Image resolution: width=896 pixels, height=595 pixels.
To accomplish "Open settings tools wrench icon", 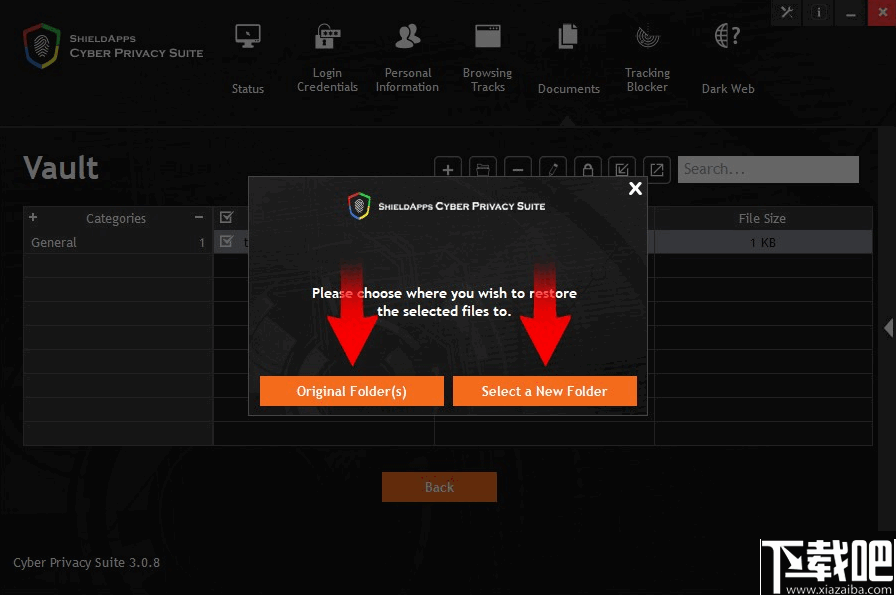I will (787, 12).
